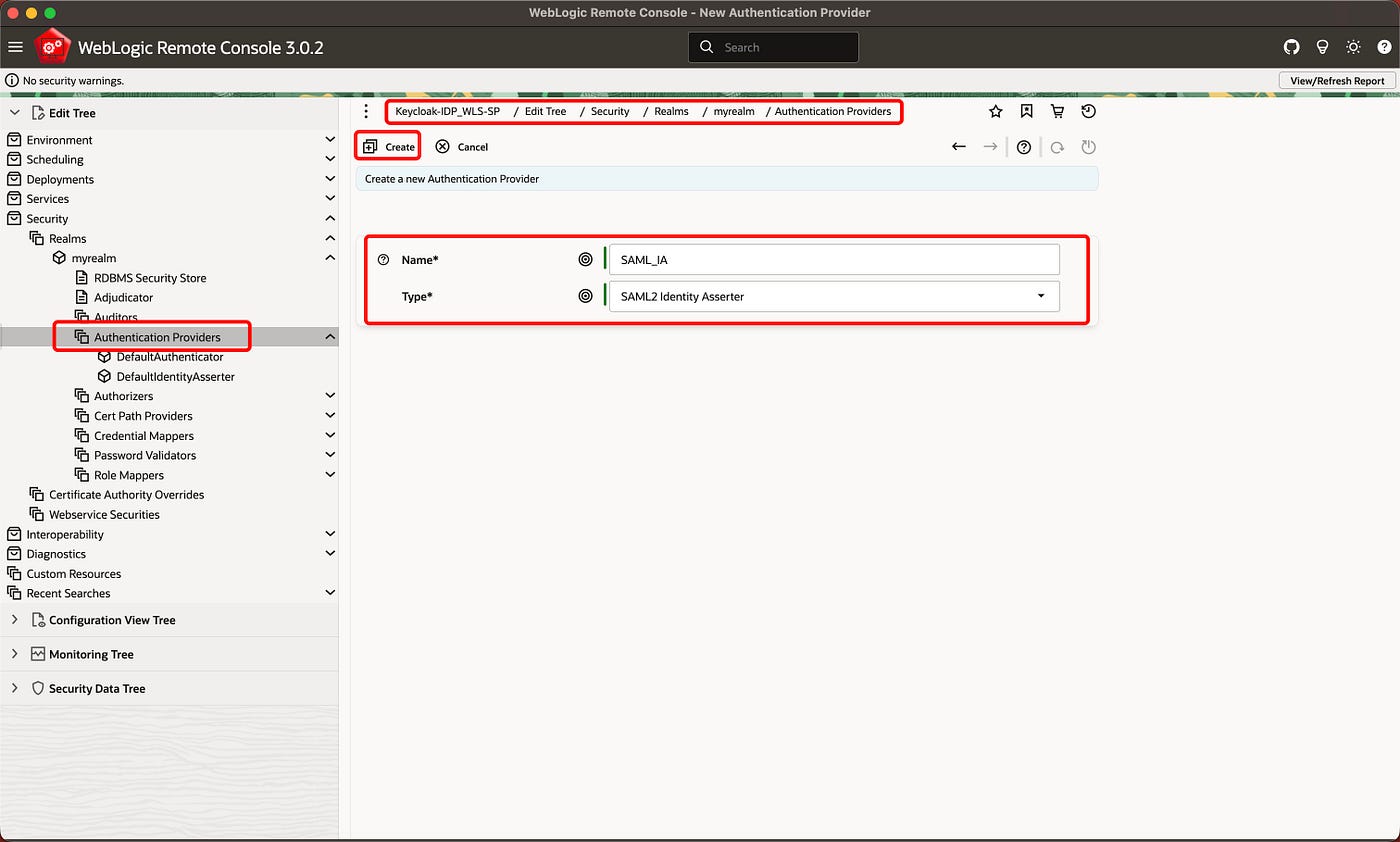Viewport: 1400px width, 842px height.
Task: Collapse the Realms node chevron
Action: [x=330, y=238]
